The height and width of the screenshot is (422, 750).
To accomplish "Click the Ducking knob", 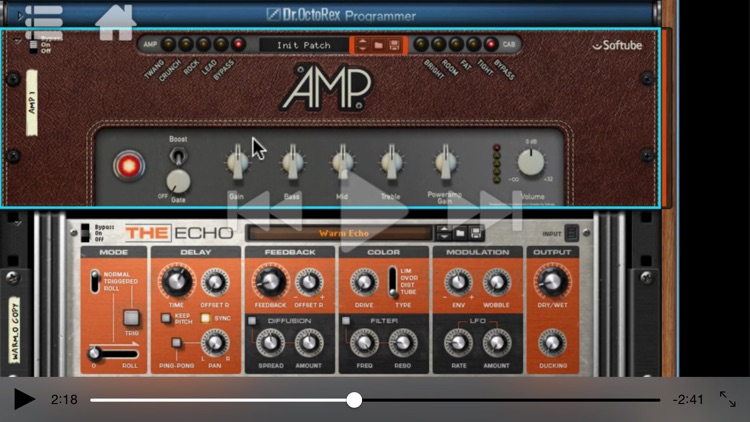I will 552,343.
